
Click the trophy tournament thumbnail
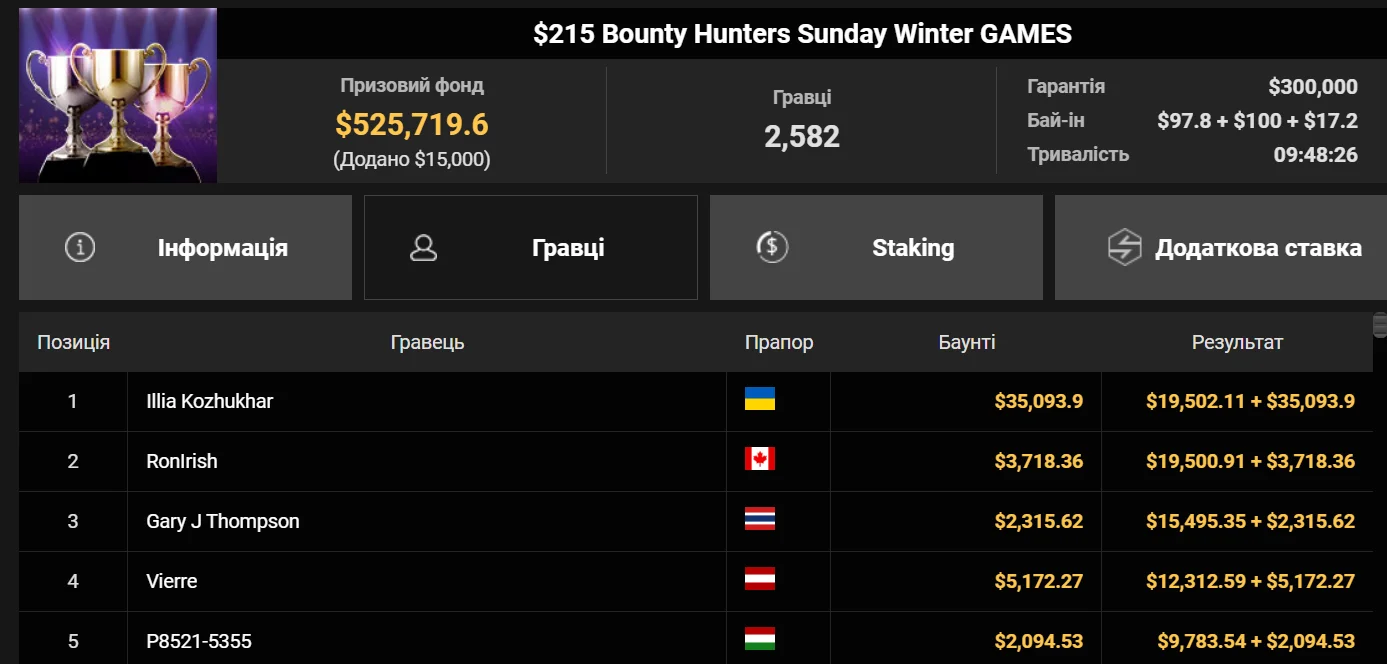pyautogui.click(x=118, y=95)
